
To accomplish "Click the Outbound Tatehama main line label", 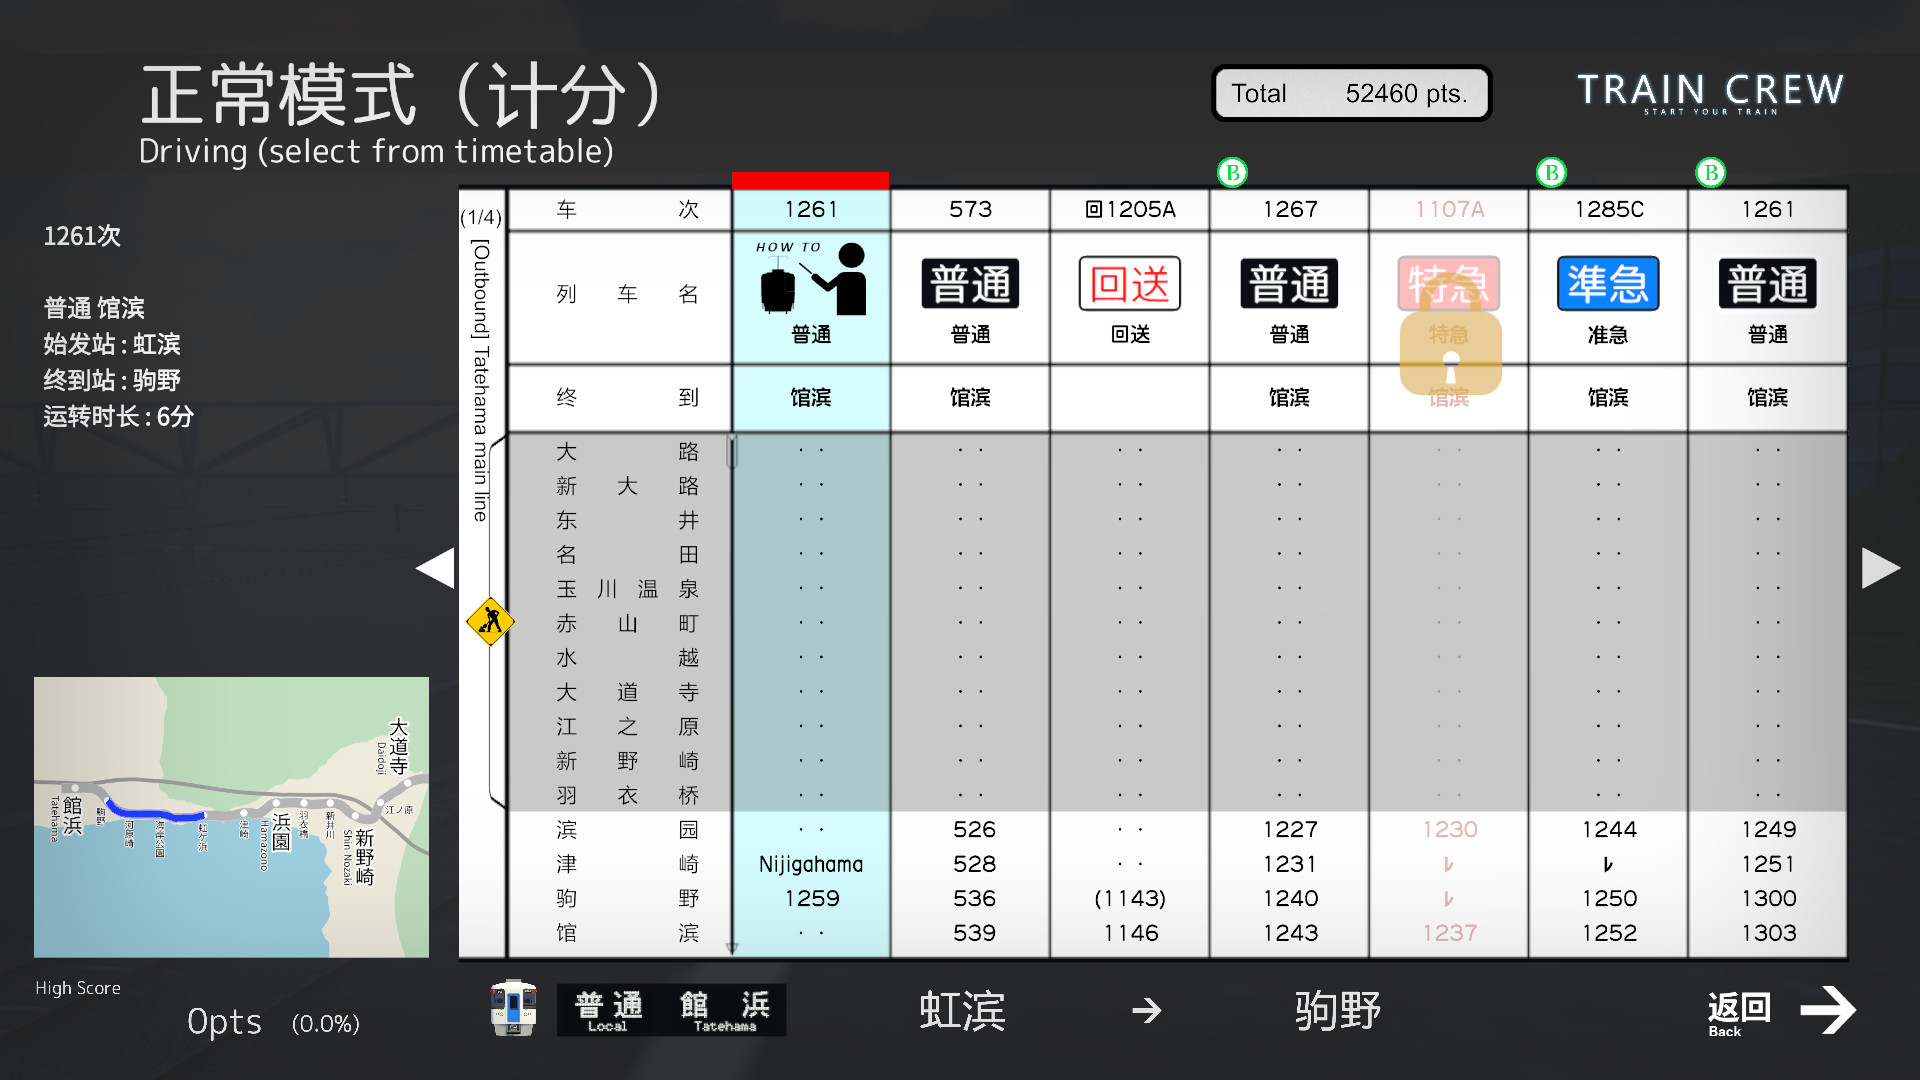I will (481, 380).
